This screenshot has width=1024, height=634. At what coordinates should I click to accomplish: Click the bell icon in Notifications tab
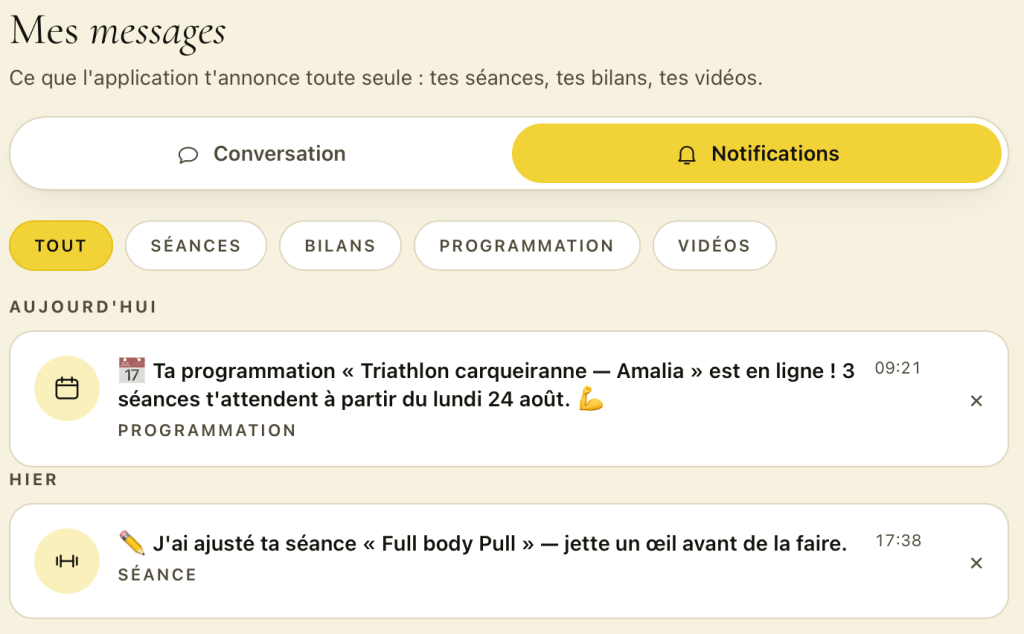(686, 155)
